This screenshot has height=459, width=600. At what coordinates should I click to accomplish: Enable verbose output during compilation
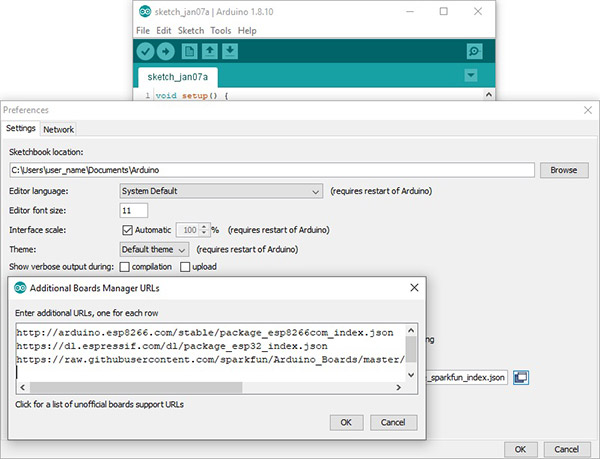coord(125,267)
